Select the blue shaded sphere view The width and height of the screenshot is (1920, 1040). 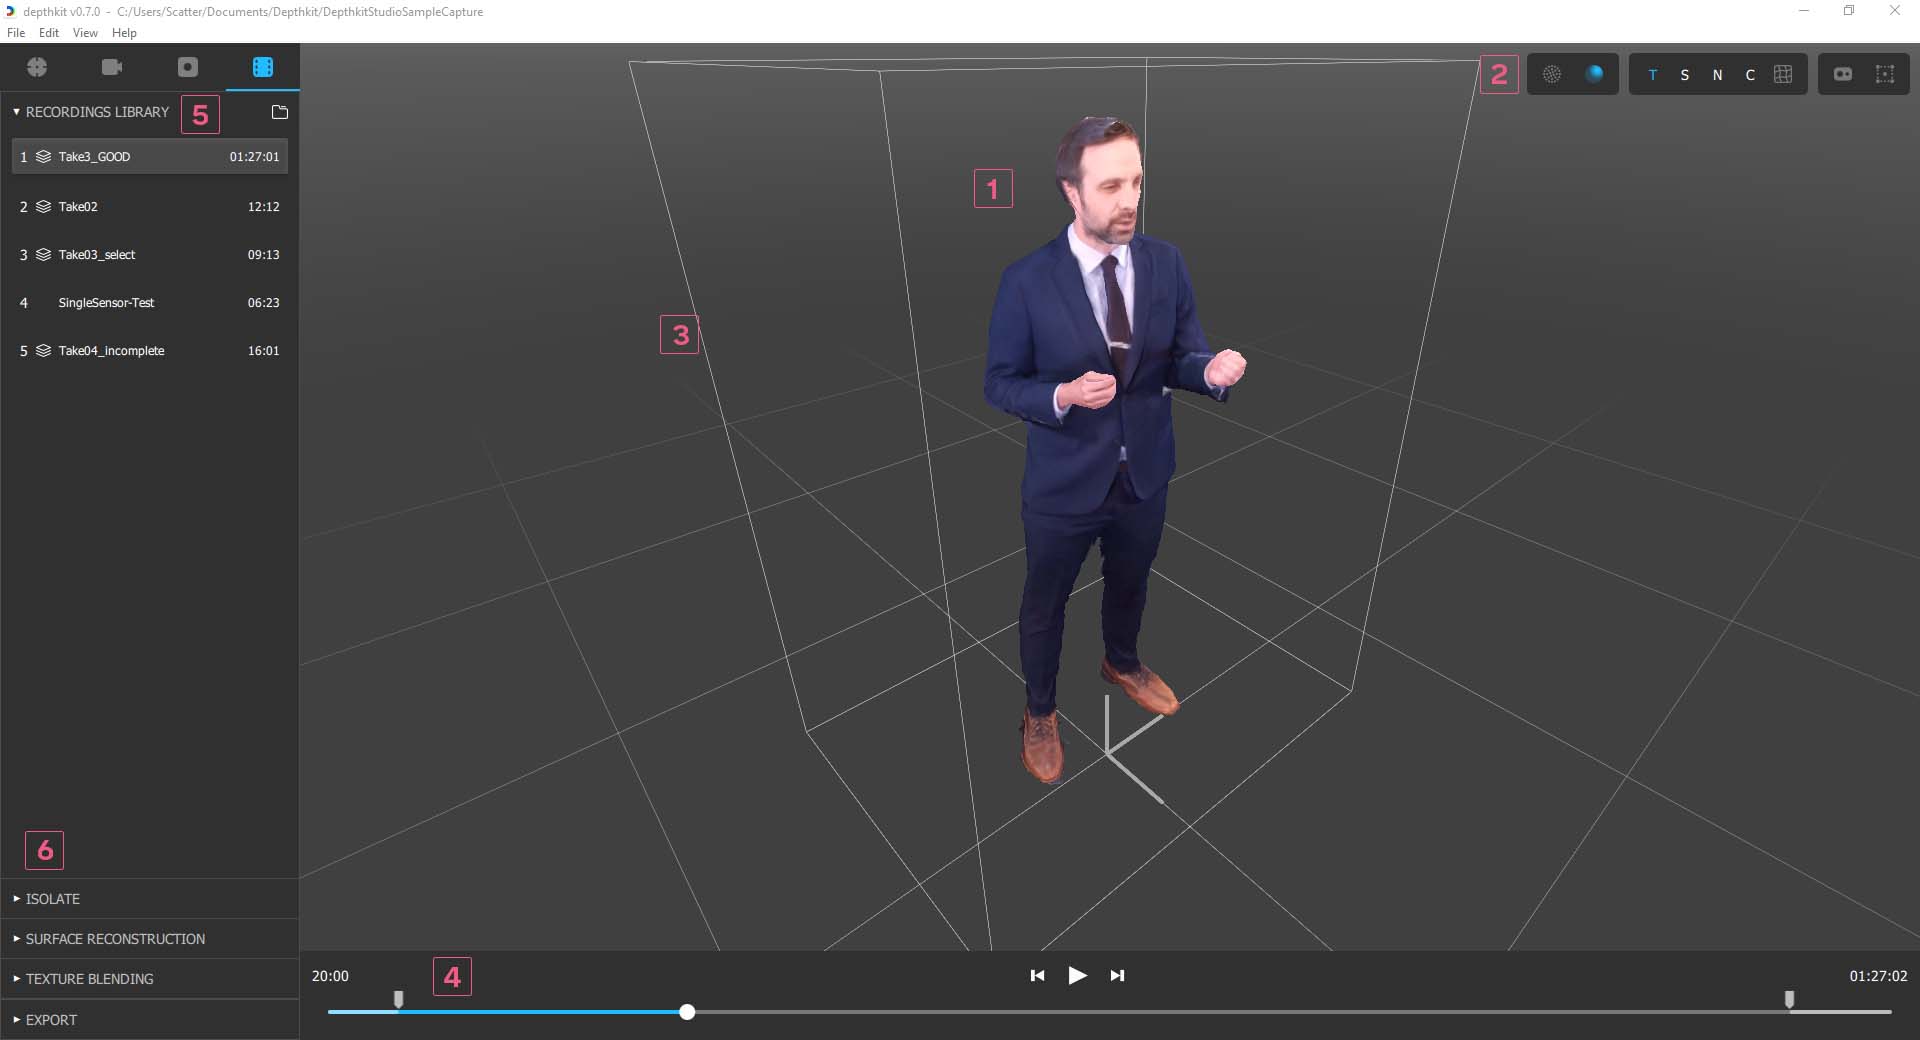click(1594, 74)
